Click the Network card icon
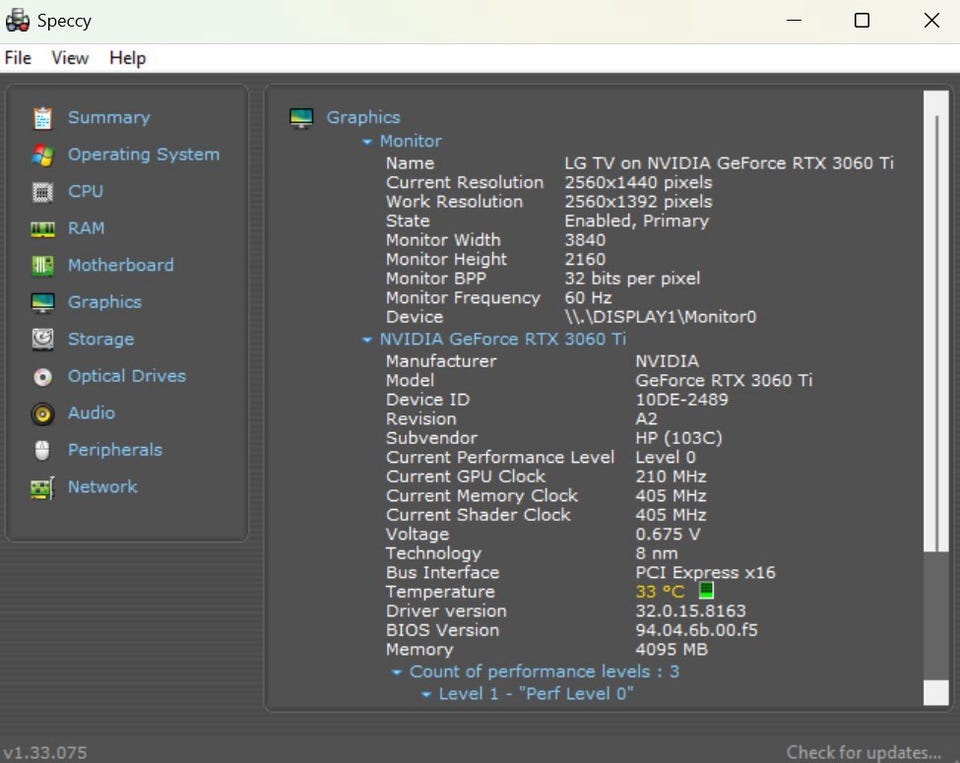 (42, 488)
